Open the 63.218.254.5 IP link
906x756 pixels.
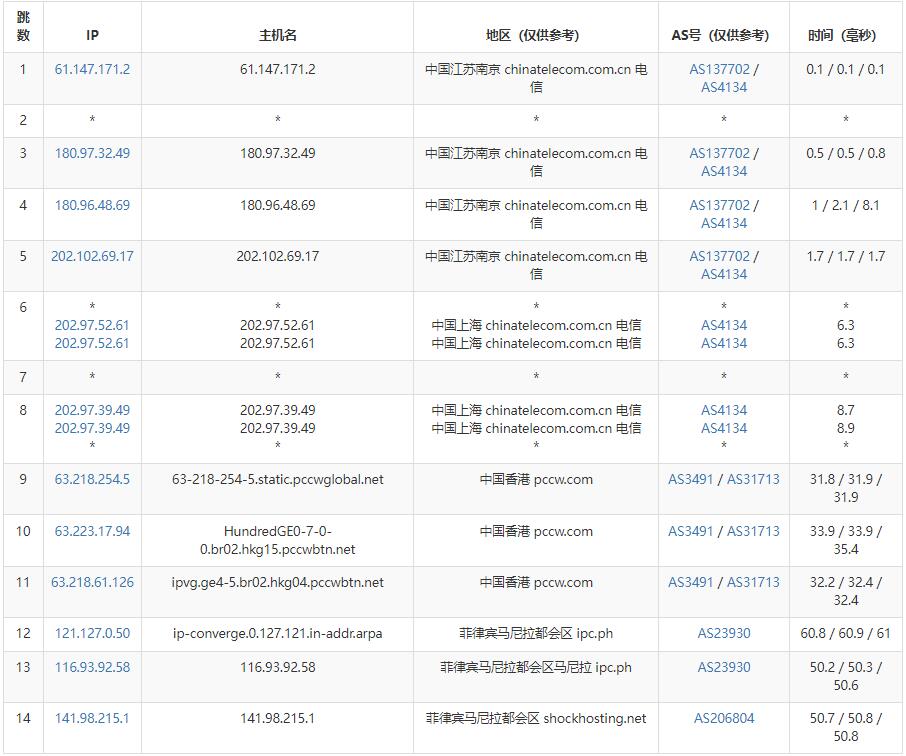point(92,479)
